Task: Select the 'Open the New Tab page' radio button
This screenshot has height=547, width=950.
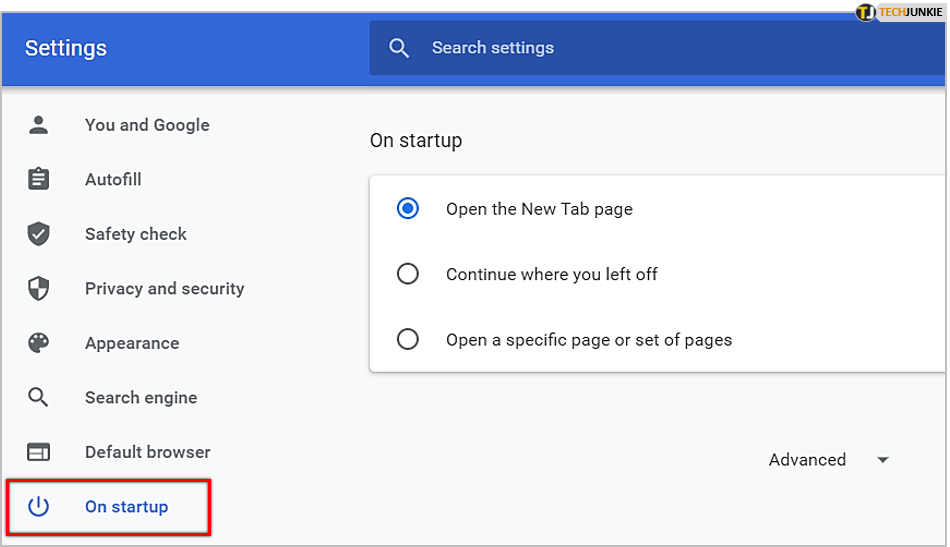Action: tap(408, 209)
